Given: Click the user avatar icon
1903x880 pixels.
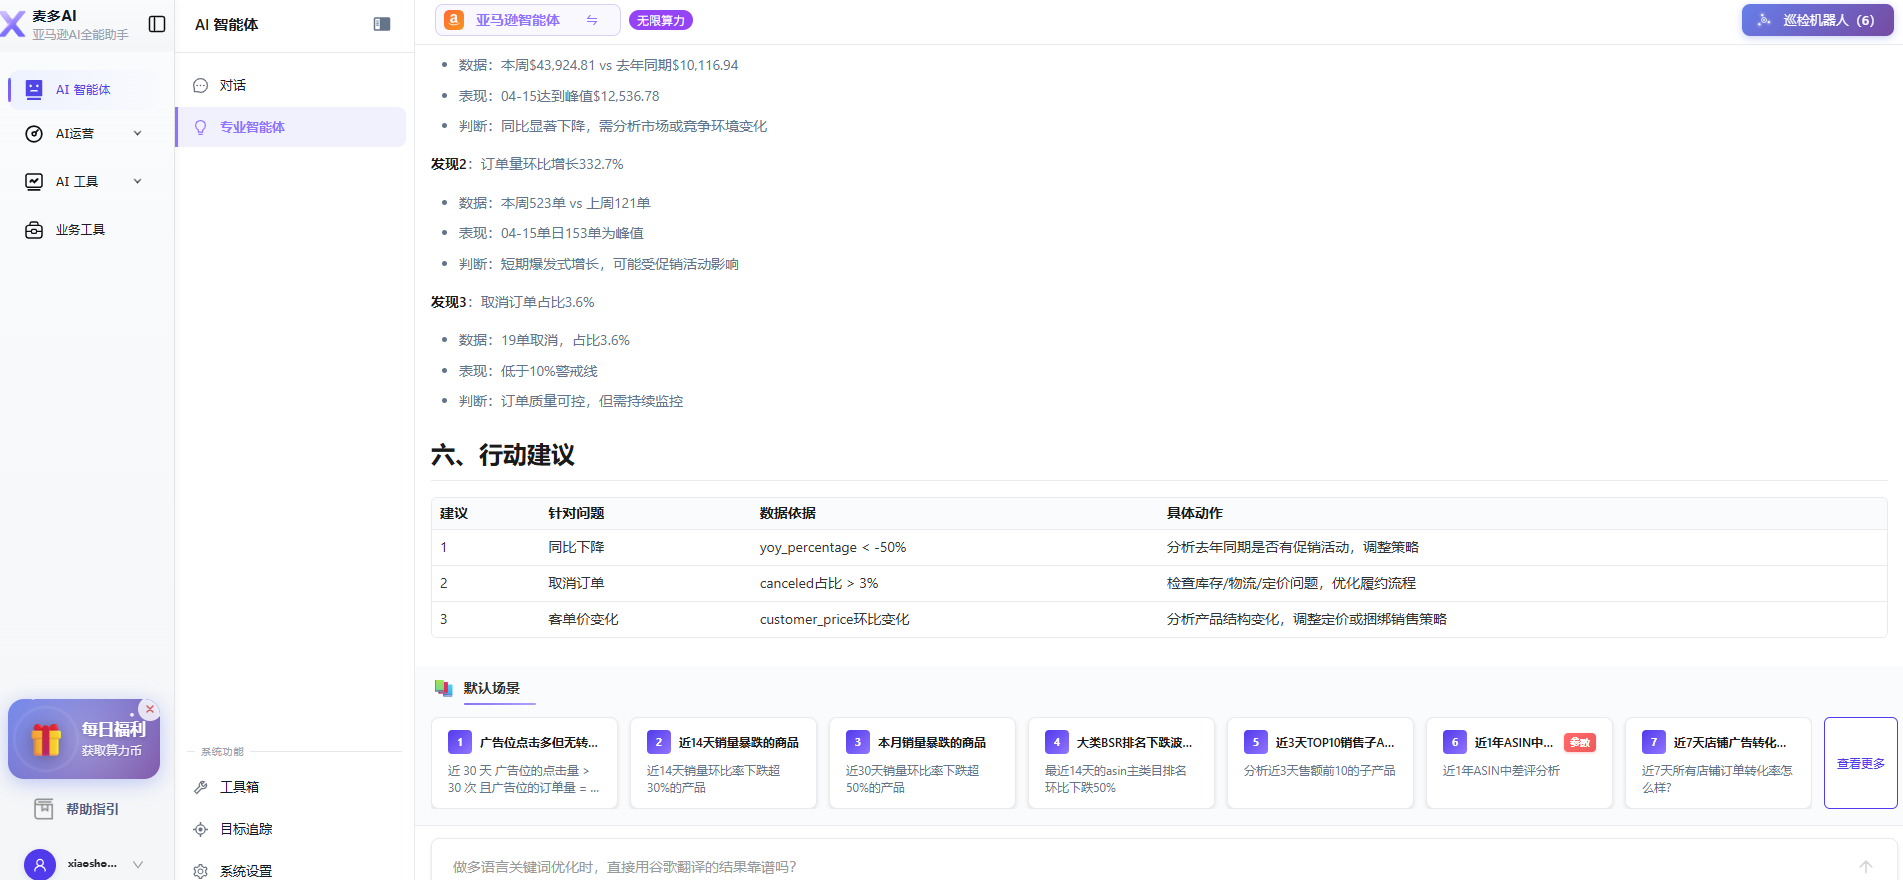Looking at the screenshot, I should pyautogui.click(x=40, y=864).
